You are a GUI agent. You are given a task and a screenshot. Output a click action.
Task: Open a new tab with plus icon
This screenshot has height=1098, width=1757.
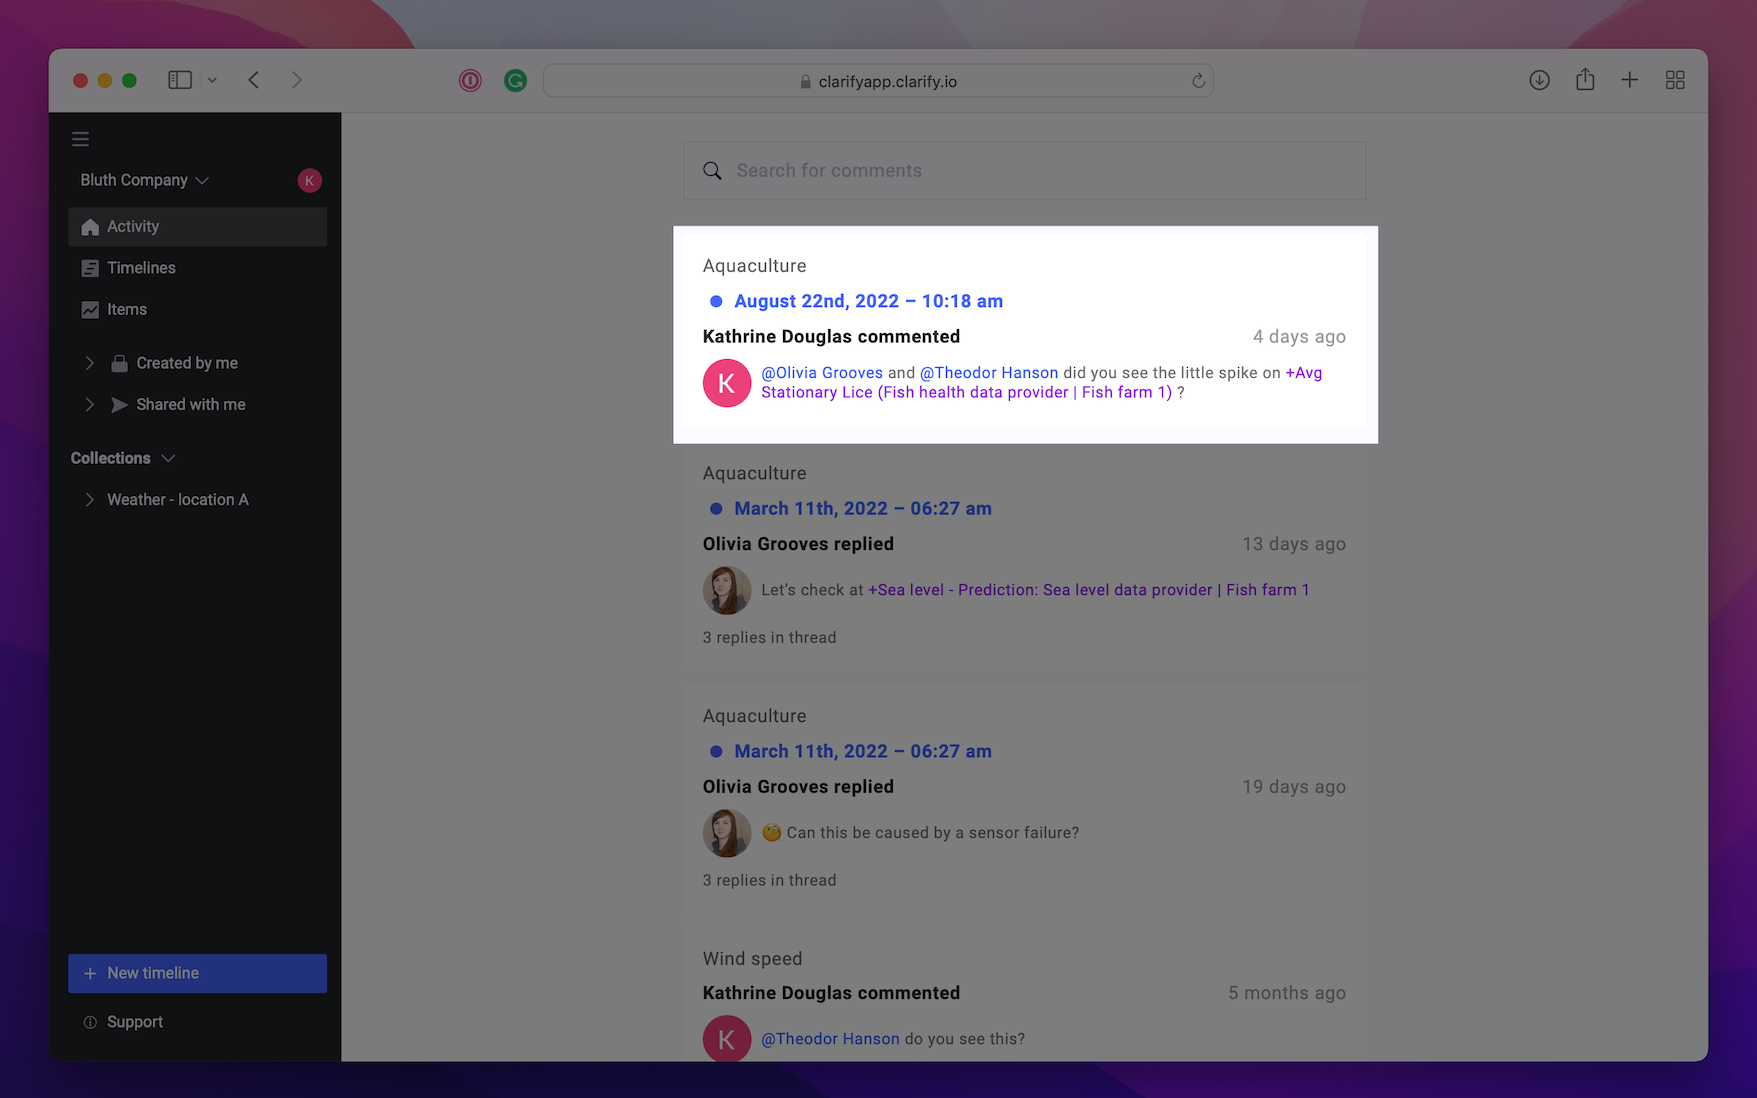pos(1629,80)
